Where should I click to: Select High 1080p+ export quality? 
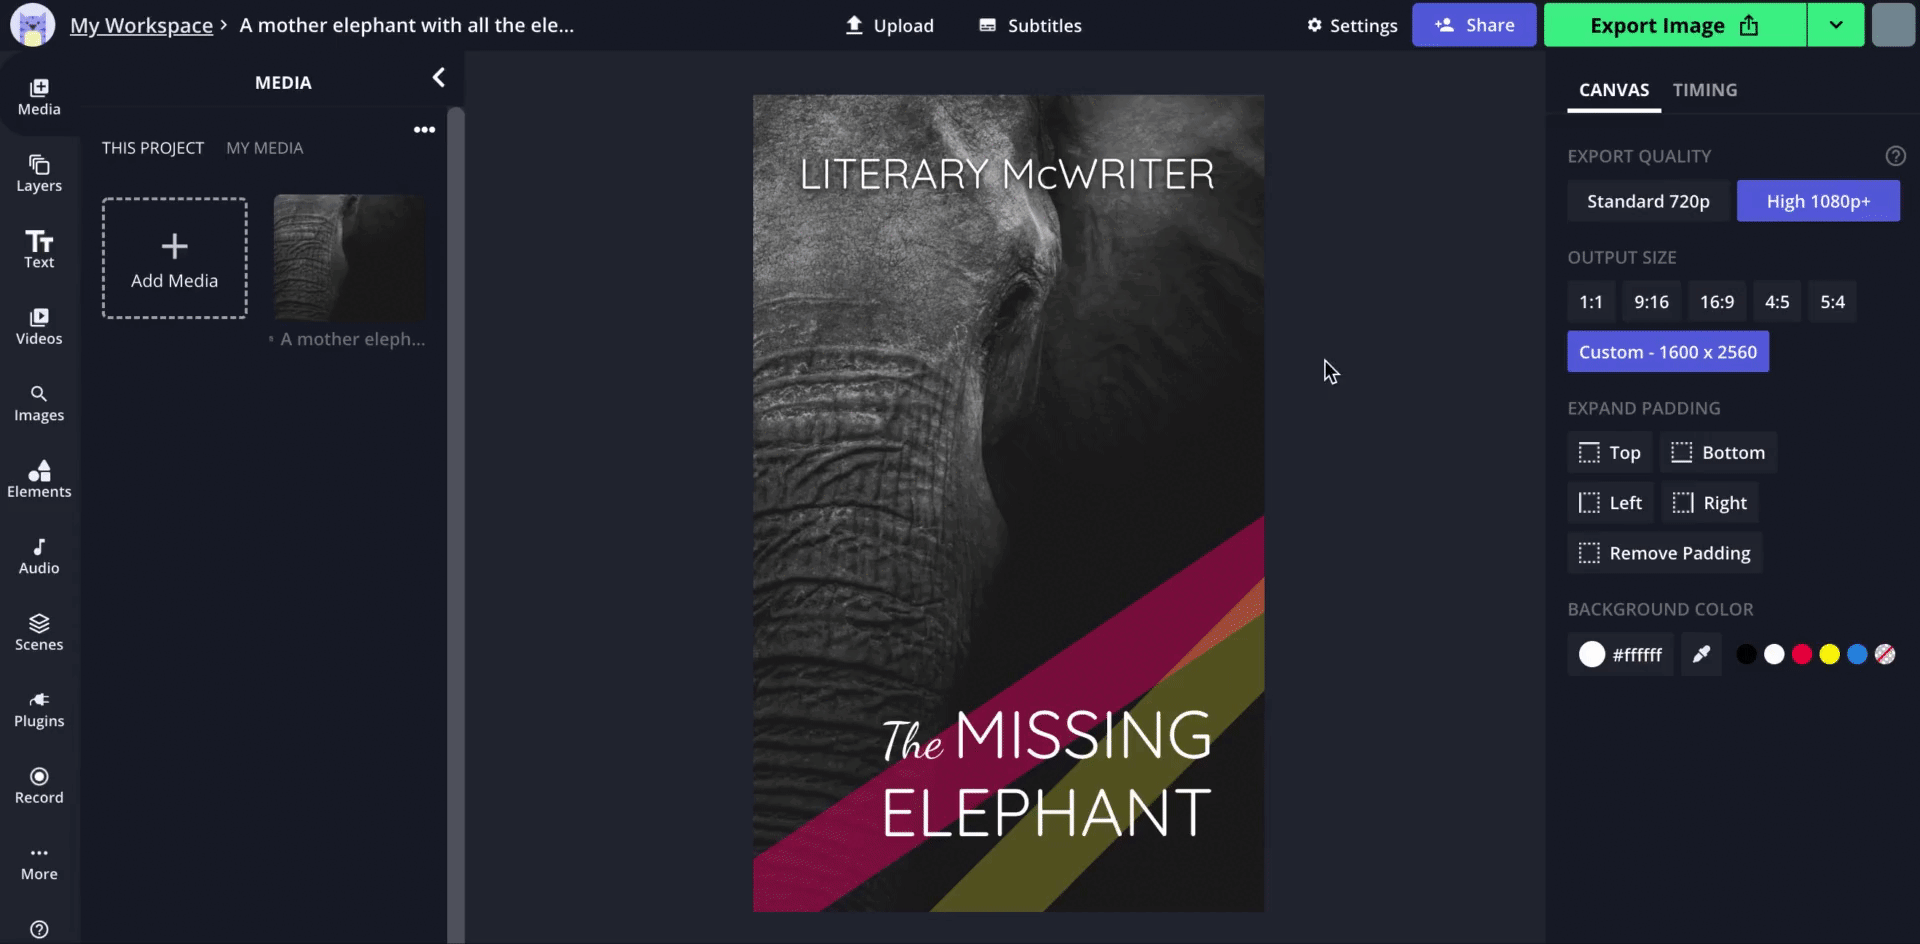pos(1817,201)
